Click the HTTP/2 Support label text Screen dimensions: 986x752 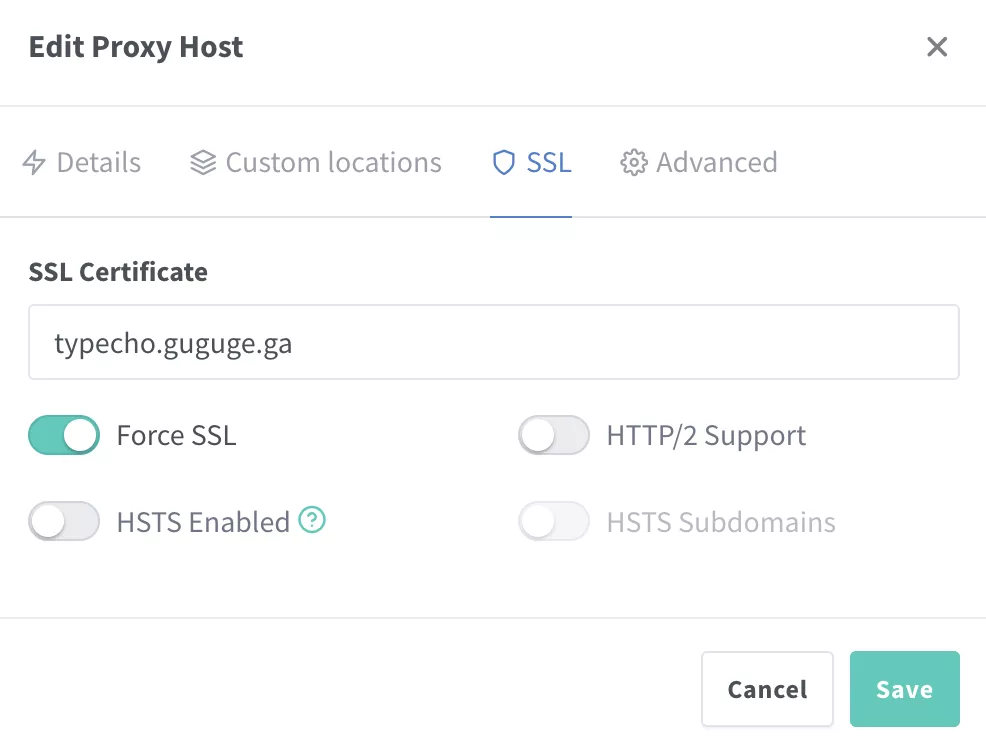coord(706,436)
